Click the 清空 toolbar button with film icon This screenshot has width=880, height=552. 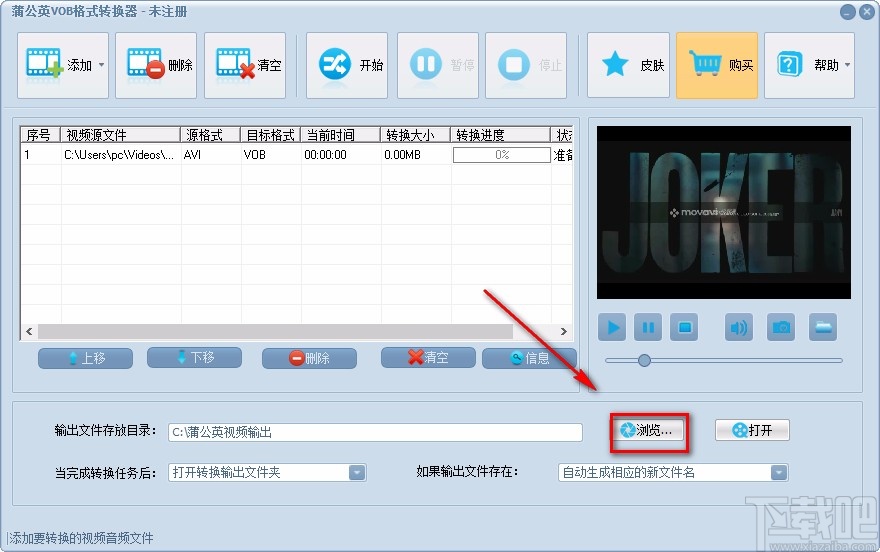click(245, 65)
